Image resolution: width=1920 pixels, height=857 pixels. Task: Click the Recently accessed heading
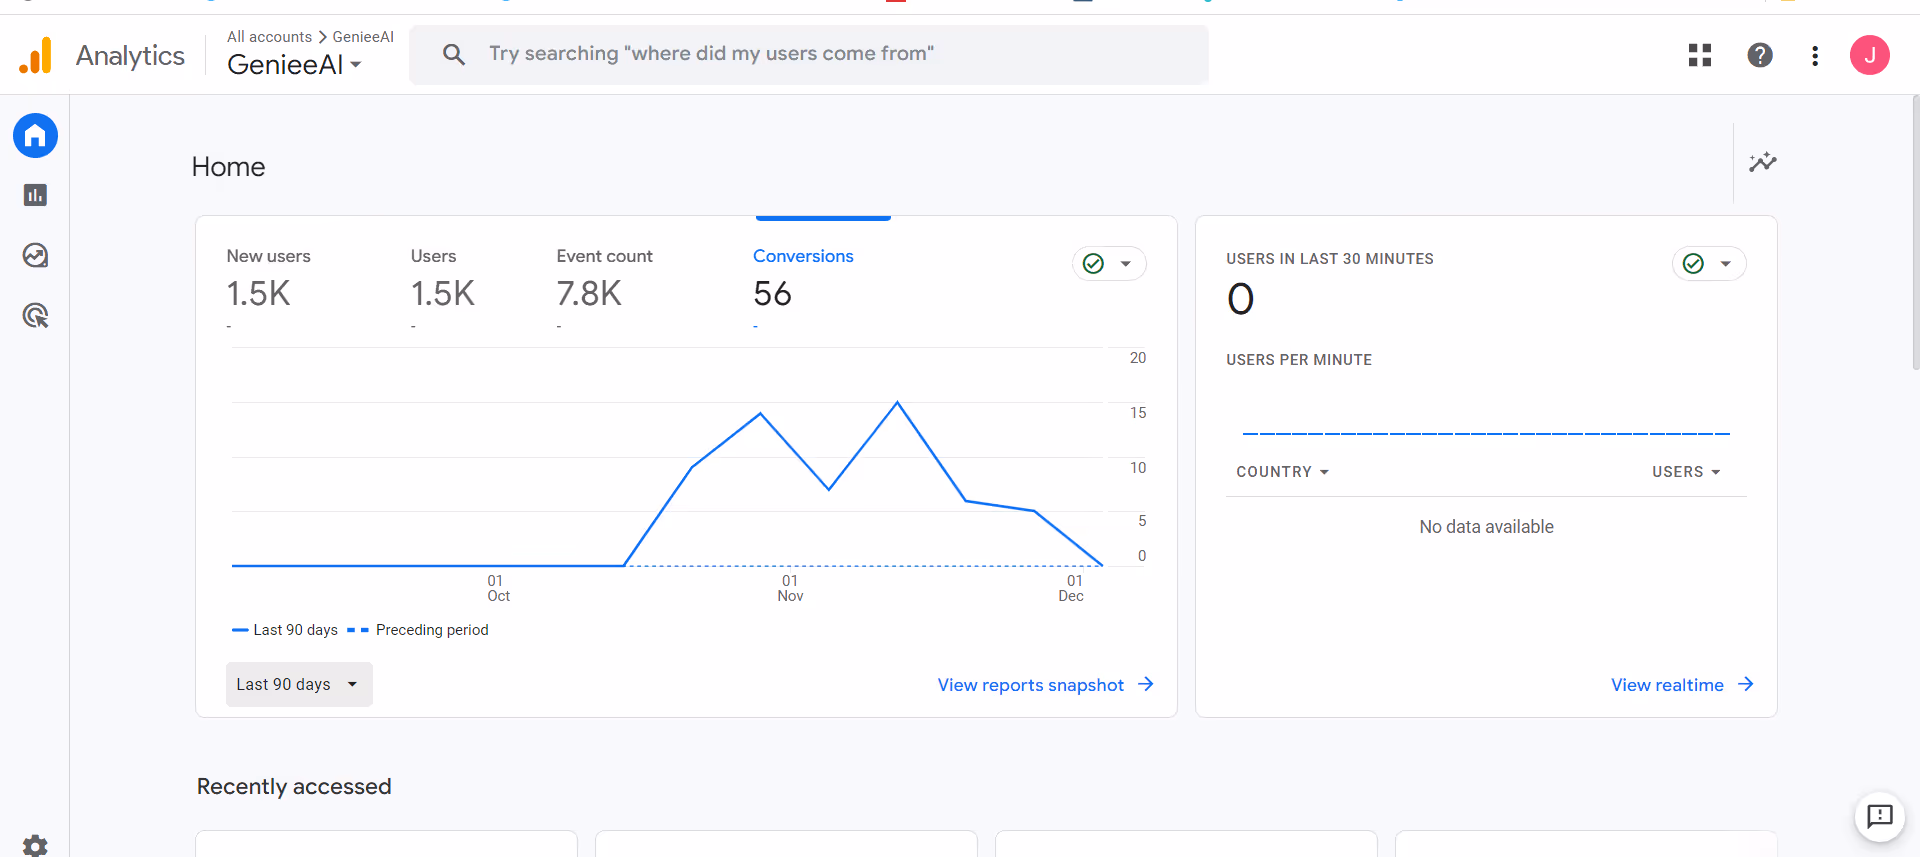click(294, 786)
